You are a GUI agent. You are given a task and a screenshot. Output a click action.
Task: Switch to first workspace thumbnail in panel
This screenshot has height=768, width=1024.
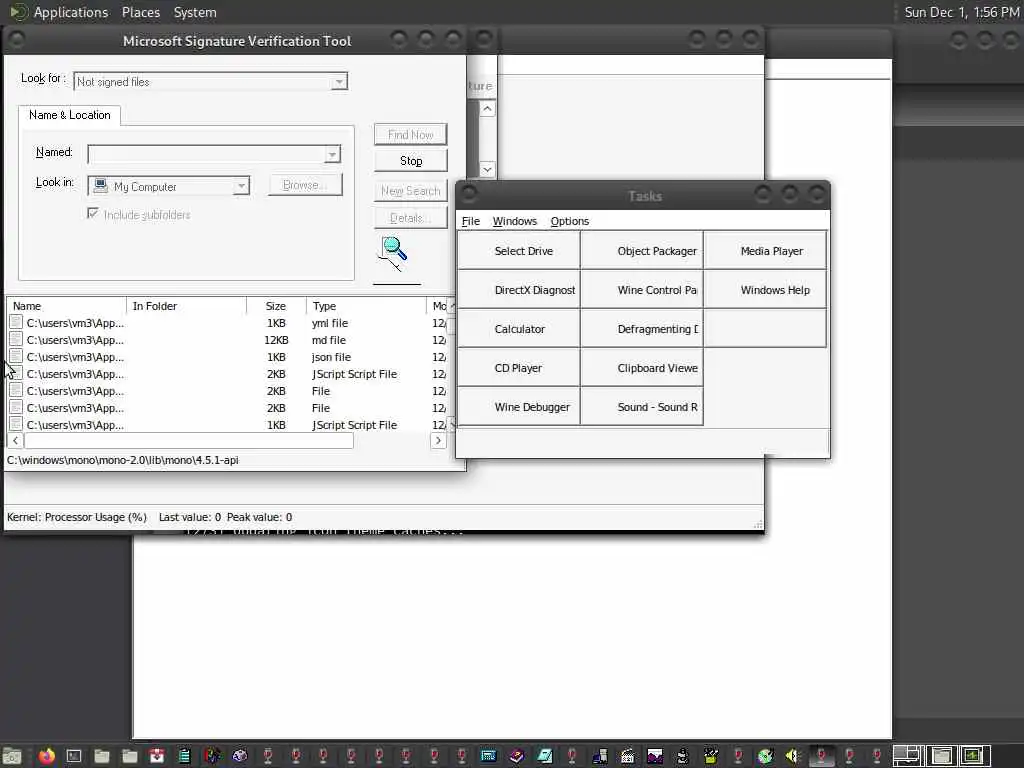coord(907,756)
